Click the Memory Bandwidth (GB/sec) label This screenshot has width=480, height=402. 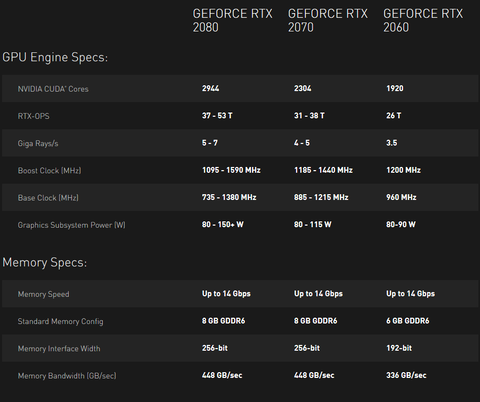[67, 376]
